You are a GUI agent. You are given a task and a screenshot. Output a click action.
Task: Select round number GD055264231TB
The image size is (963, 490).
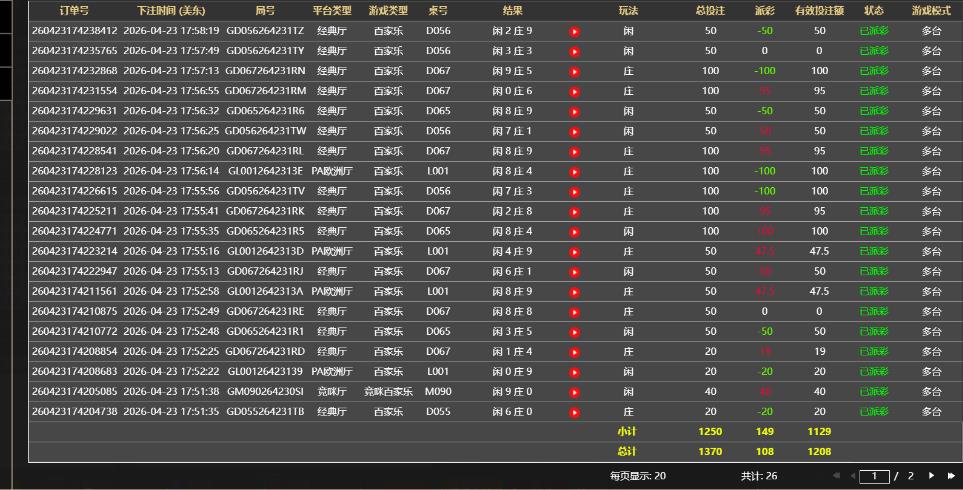[x=265, y=411]
